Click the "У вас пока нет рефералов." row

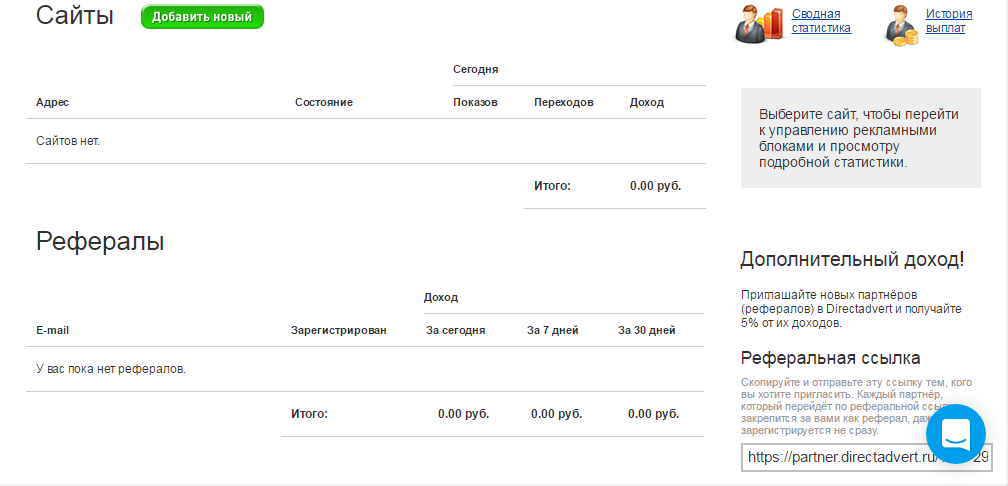pos(111,369)
